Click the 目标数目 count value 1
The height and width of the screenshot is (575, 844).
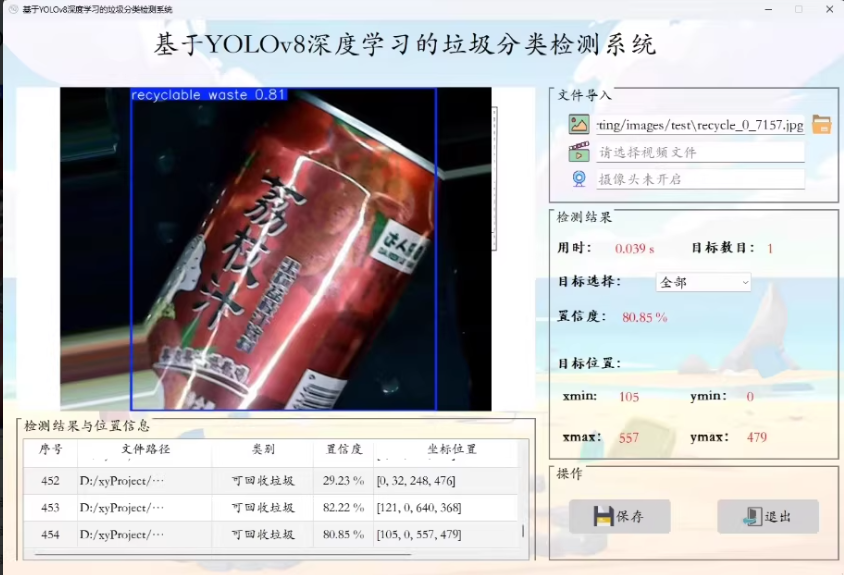[x=770, y=249]
